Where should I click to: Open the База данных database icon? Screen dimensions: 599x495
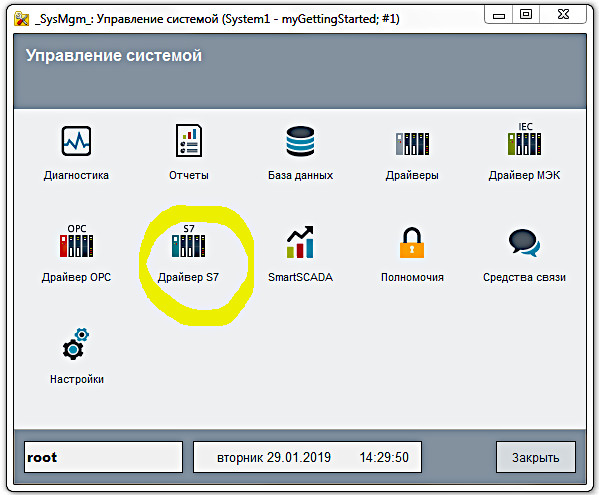pos(300,141)
